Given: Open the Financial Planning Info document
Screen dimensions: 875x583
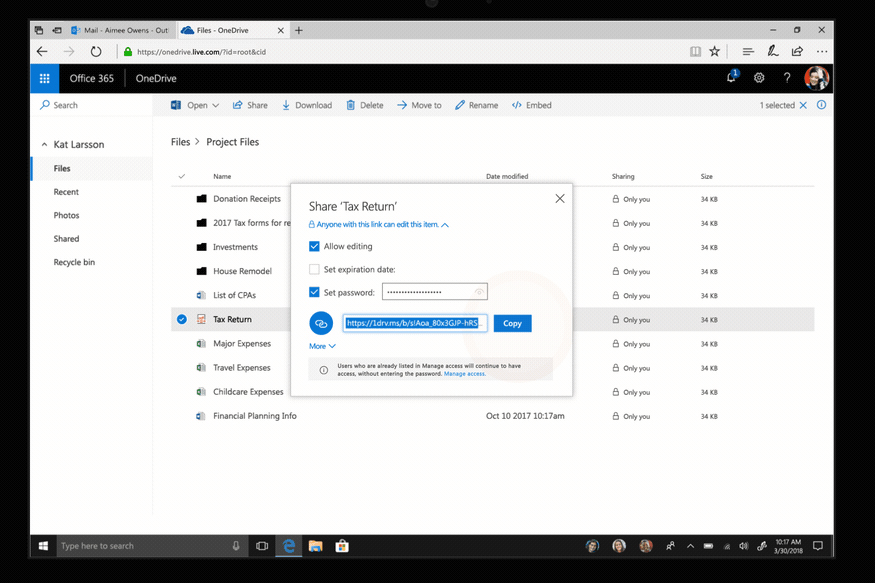Looking at the screenshot, I should [254, 416].
